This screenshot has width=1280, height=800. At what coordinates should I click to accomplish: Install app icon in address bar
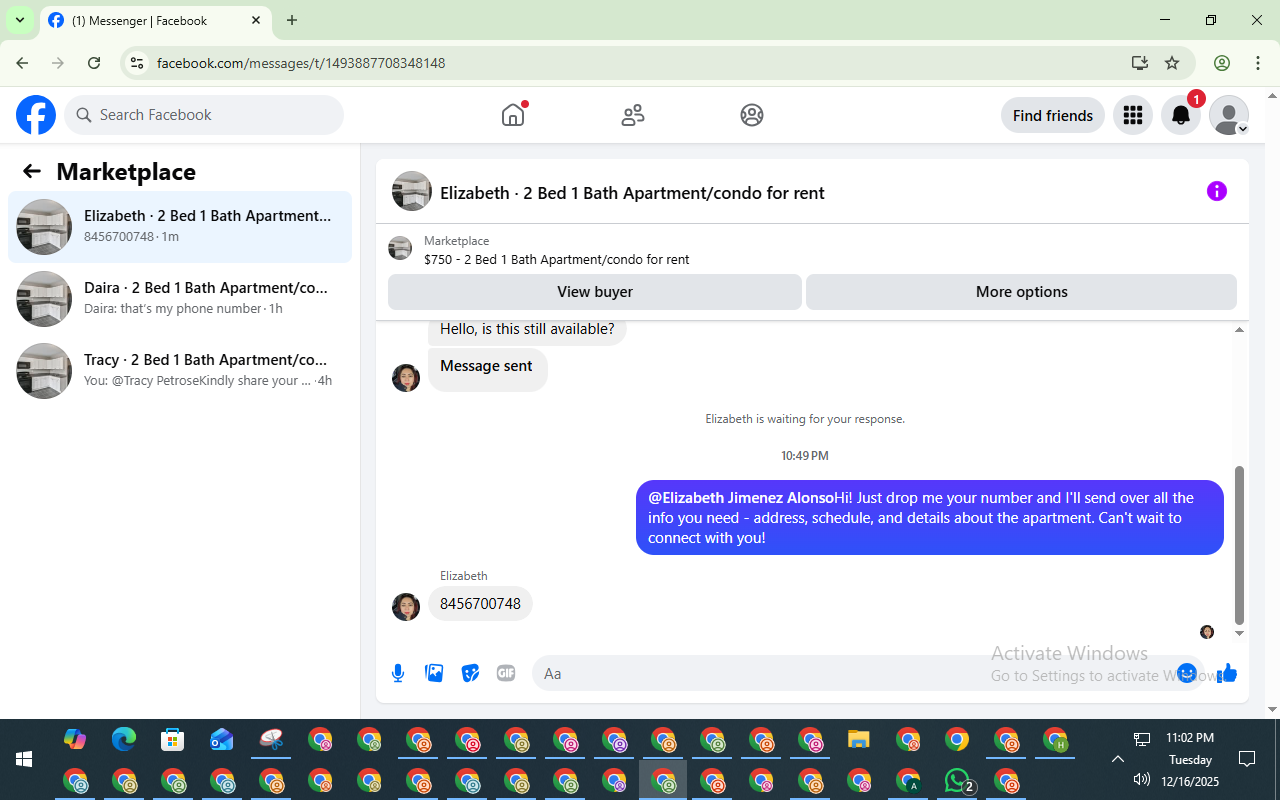pyautogui.click(x=1139, y=63)
